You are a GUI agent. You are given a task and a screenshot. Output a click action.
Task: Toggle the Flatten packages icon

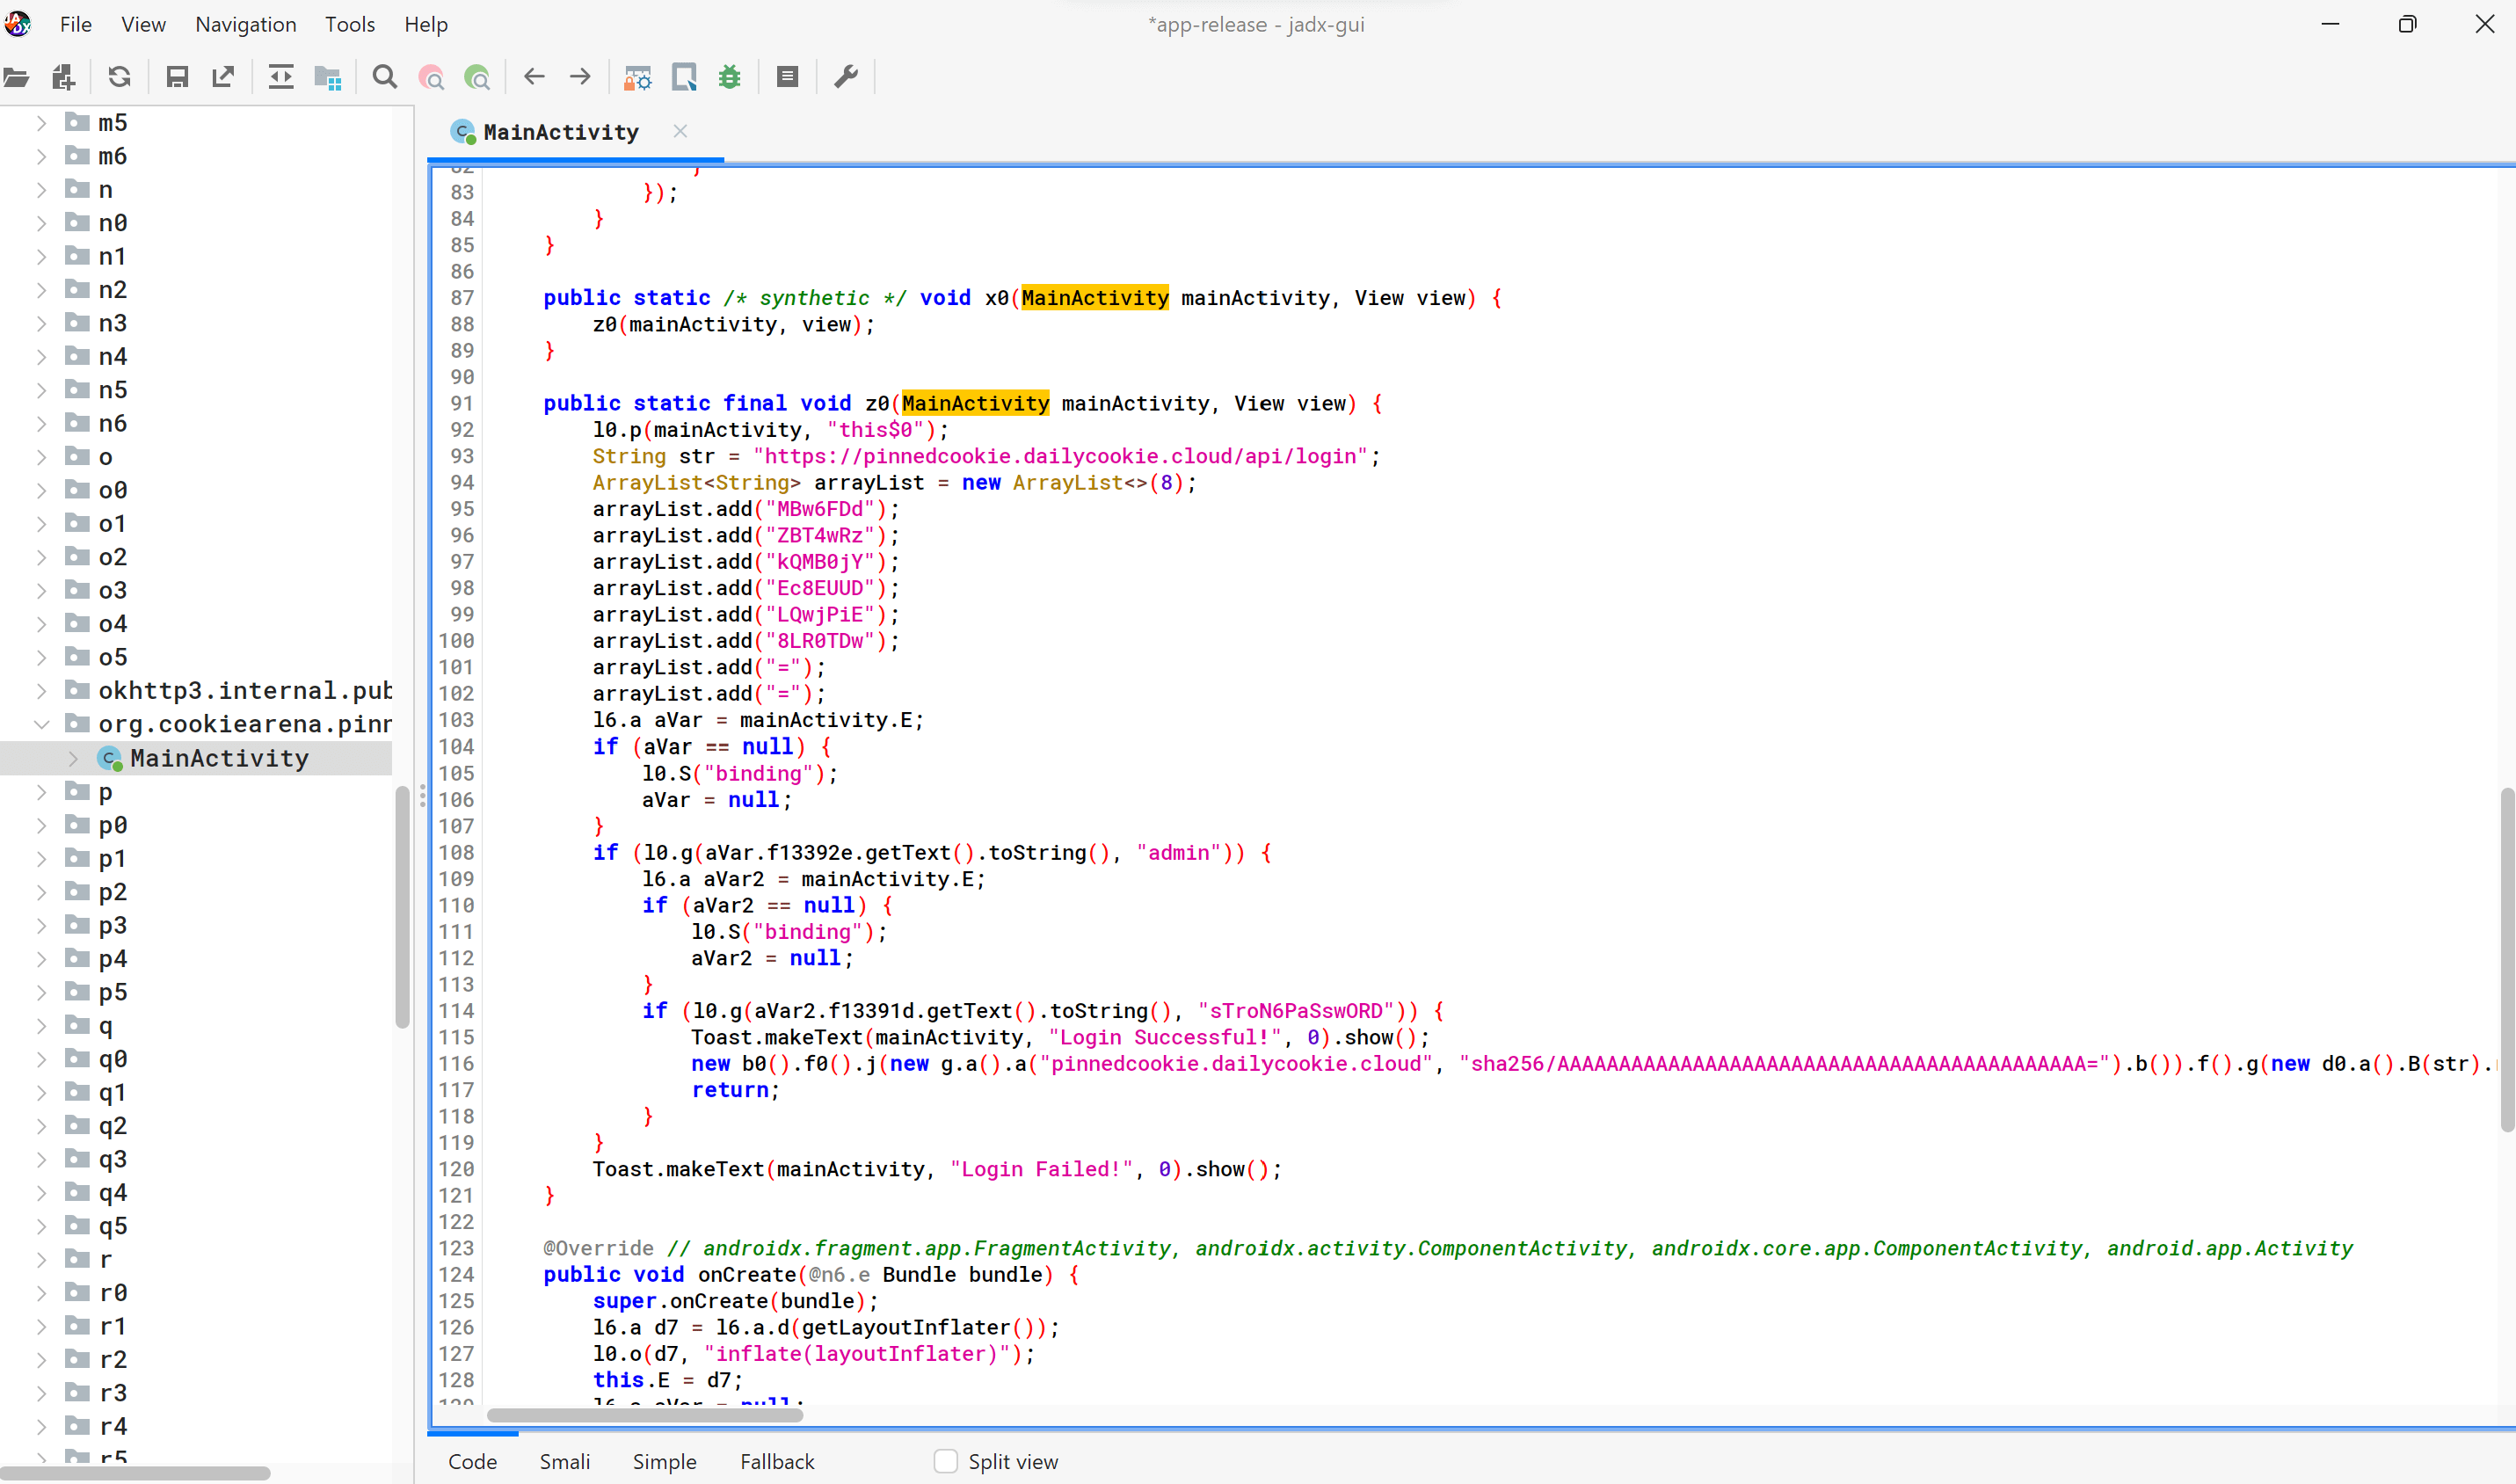pyautogui.click(x=327, y=77)
